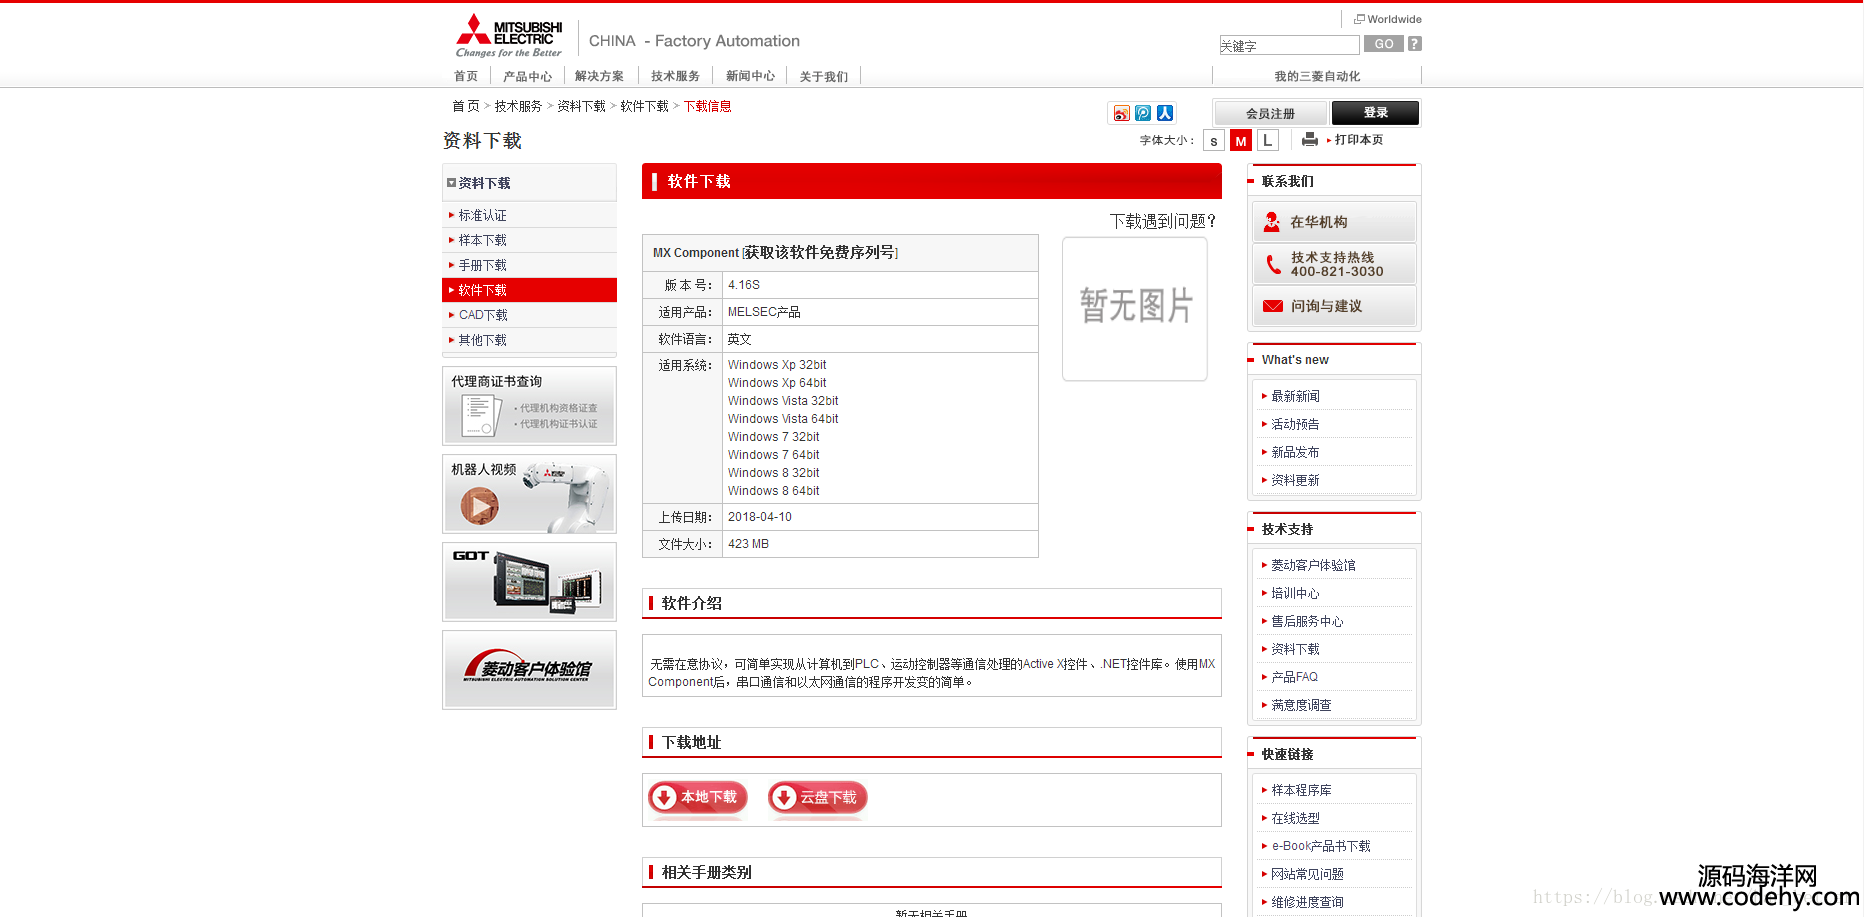Open the Worldwide link icon

point(1359,19)
